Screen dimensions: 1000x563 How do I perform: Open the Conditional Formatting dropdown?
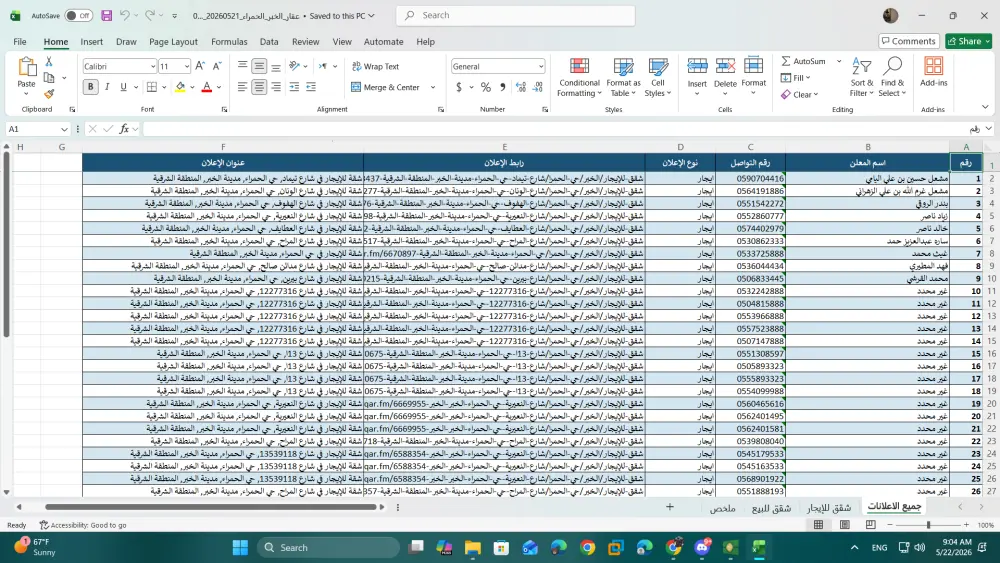(x=578, y=78)
